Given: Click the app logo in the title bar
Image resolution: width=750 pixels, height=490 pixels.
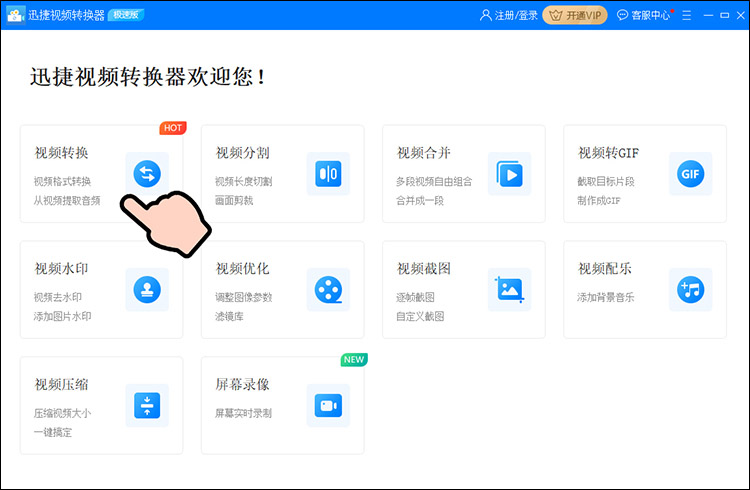Looking at the screenshot, I should coord(15,15).
